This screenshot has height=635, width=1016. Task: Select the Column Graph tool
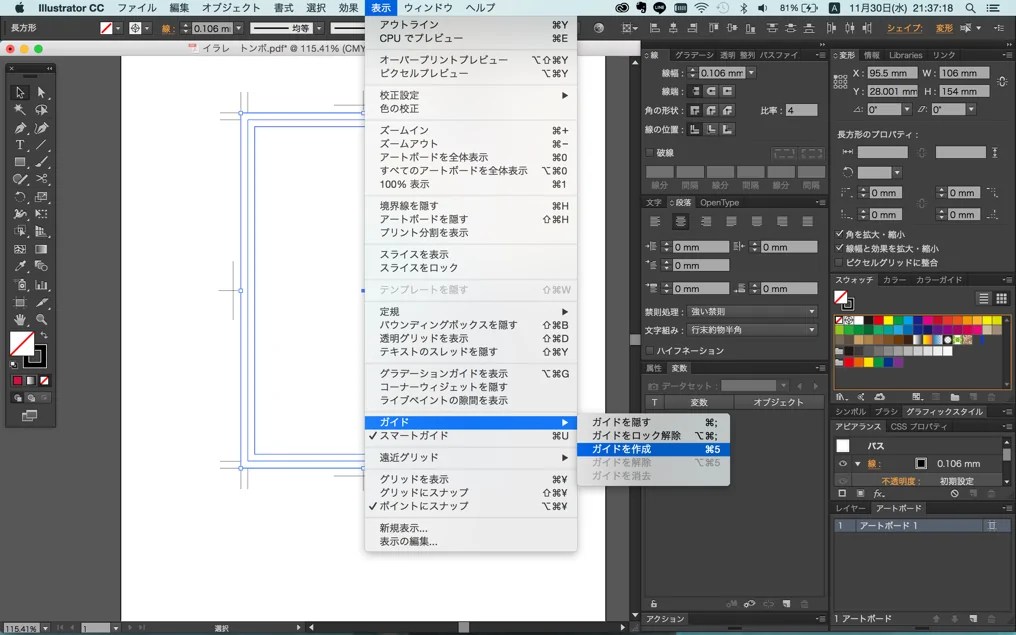(41, 284)
